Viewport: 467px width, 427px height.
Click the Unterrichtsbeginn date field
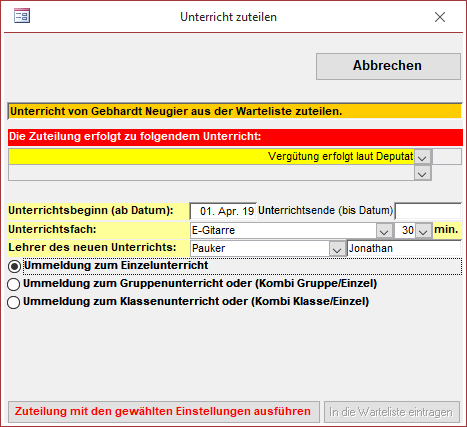coord(223,211)
